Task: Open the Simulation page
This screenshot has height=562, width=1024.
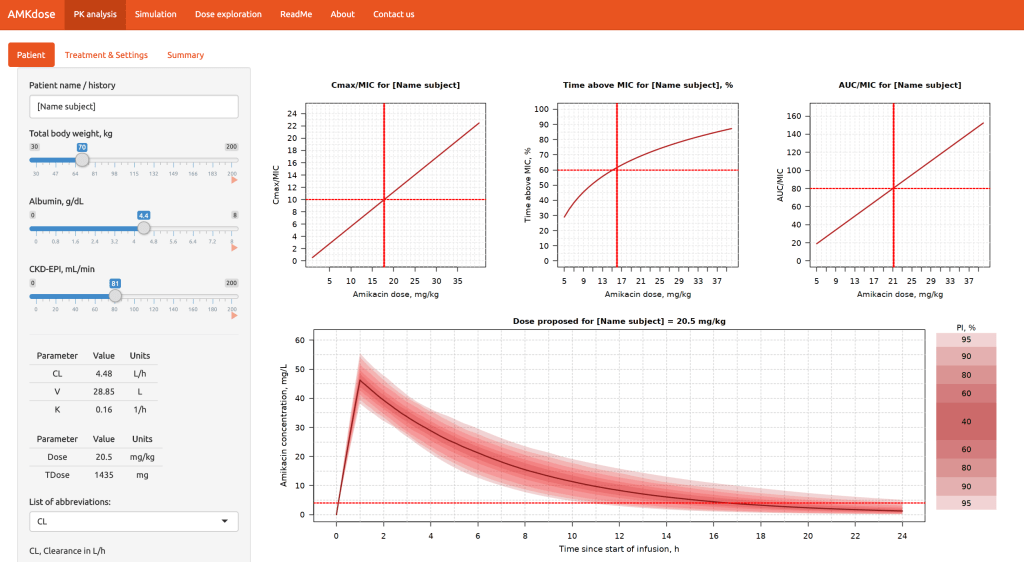Action: [x=155, y=14]
